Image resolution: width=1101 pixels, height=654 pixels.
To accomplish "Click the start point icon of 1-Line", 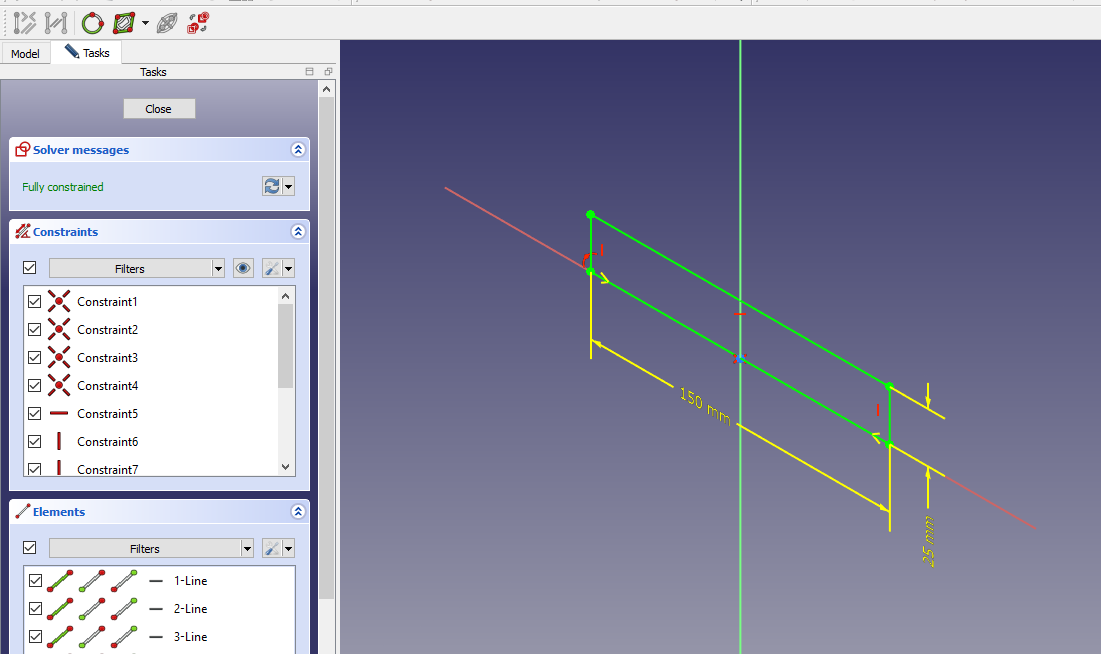I will pyautogui.click(x=92, y=581).
